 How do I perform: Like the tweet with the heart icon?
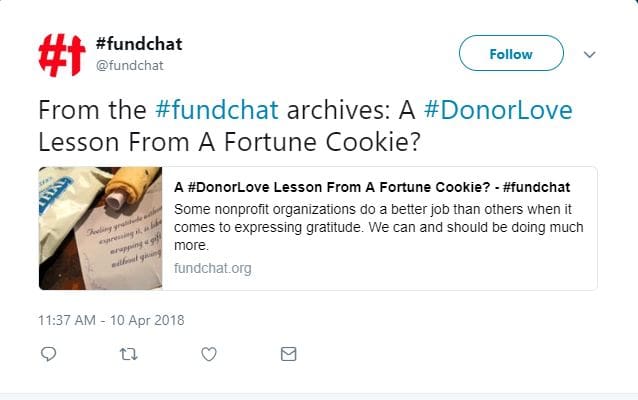click(208, 354)
